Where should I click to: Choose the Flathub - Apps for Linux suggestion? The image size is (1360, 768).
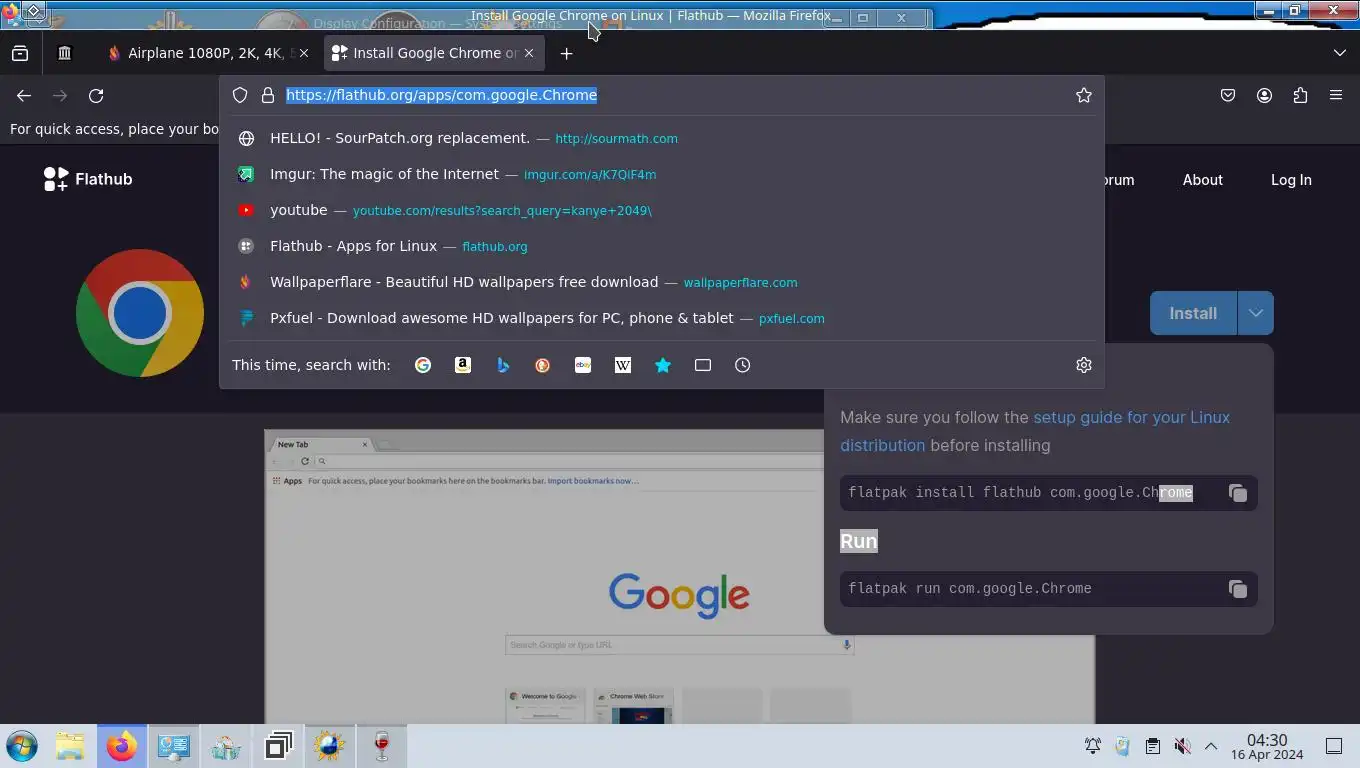point(662,246)
